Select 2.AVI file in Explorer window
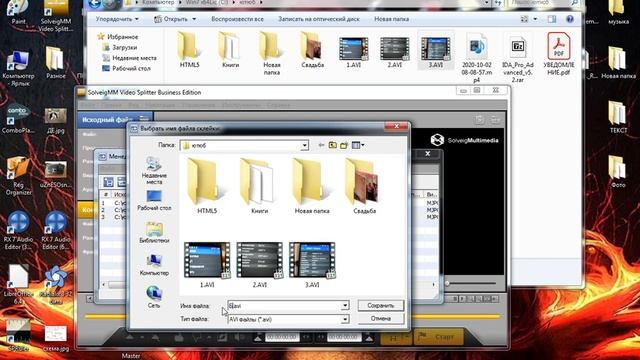The image size is (640, 360). [394, 52]
